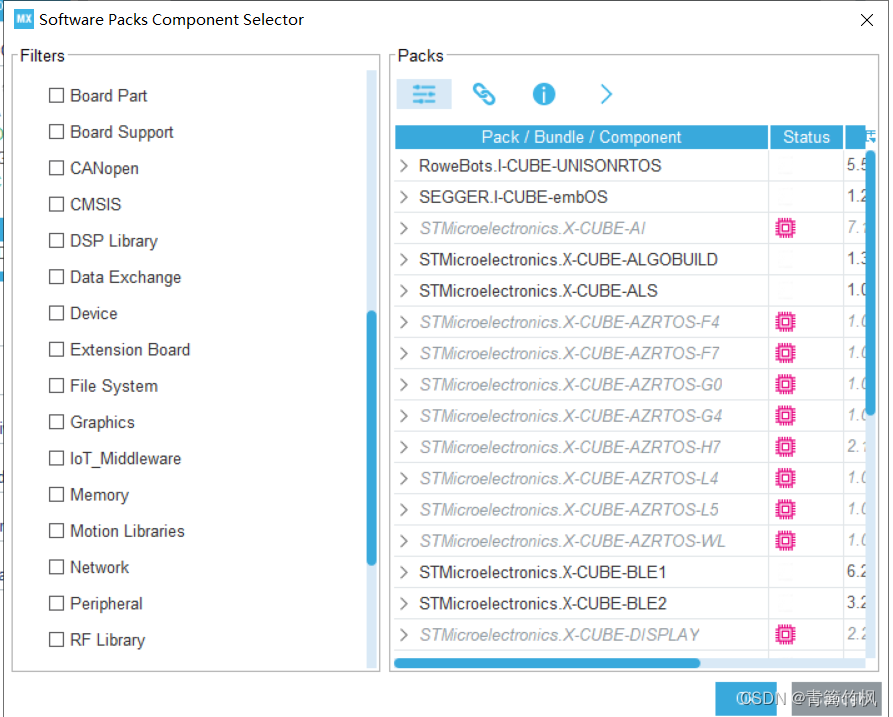Viewport: 893px width, 717px height.
Task: Click status chip icon for X-CUBE-AZRTOS-WL
Action: click(x=785, y=541)
